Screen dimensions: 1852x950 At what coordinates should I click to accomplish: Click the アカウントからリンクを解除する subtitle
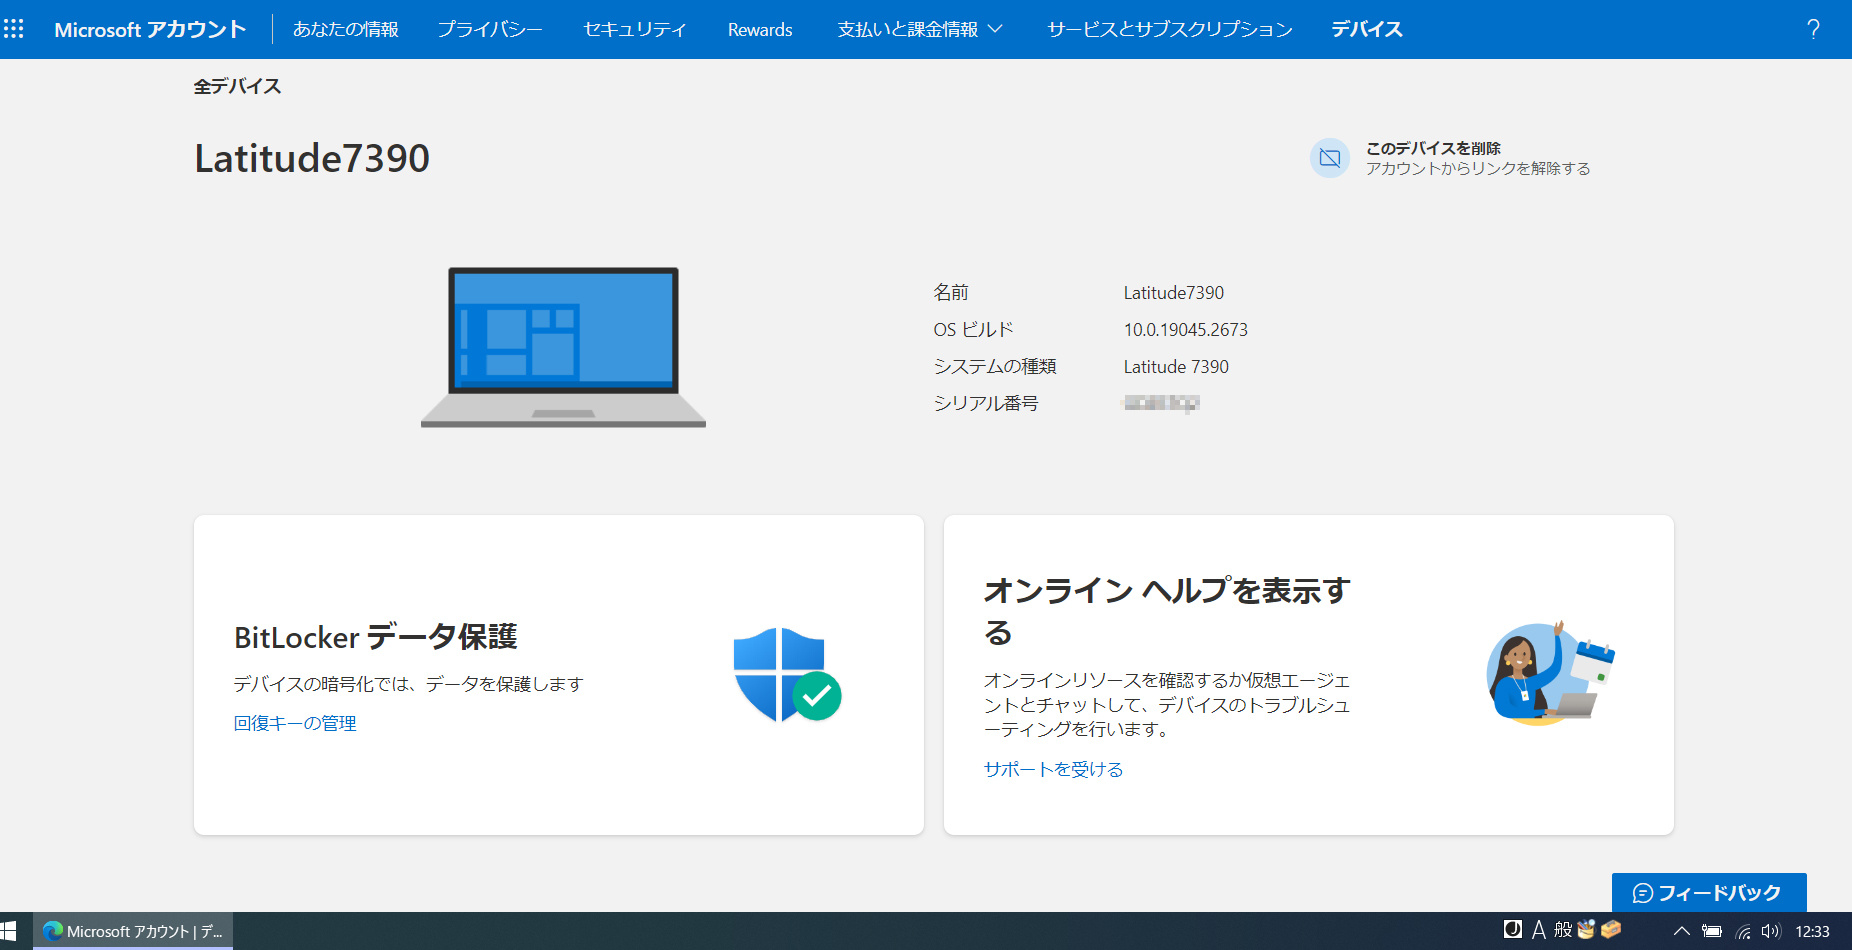(1478, 168)
